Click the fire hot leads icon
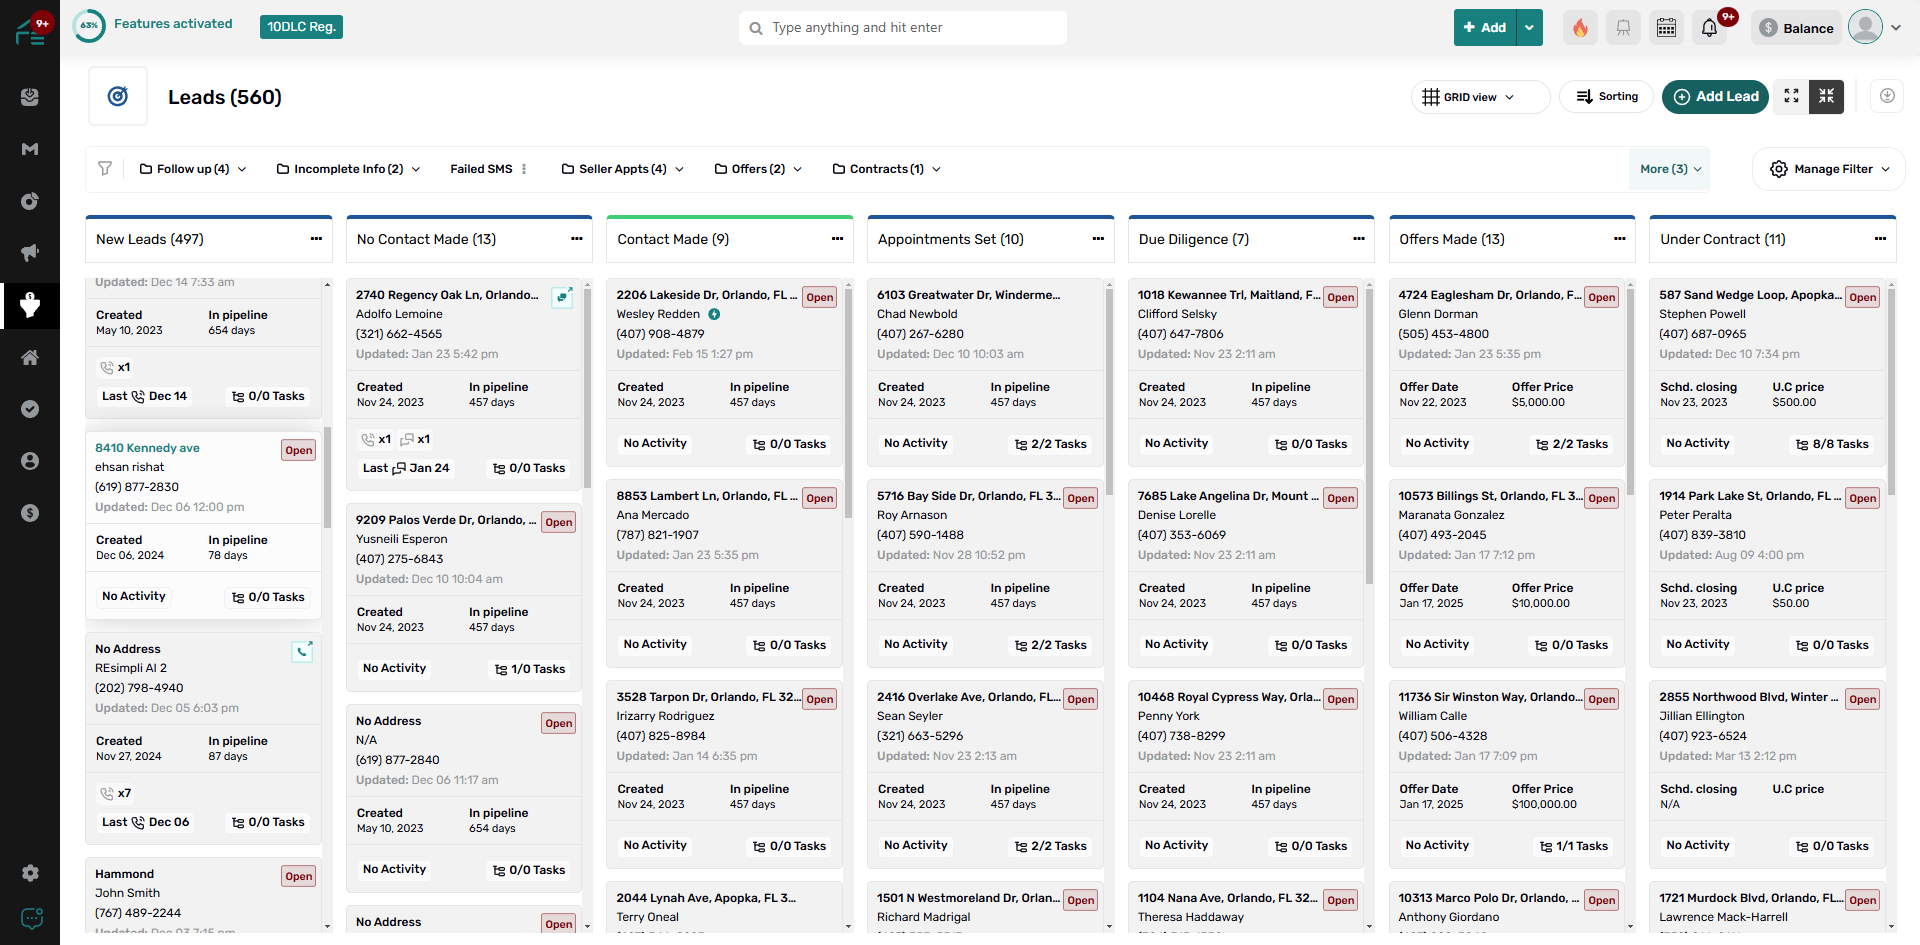This screenshot has width=1920, height=945. tap(1580, 28)
